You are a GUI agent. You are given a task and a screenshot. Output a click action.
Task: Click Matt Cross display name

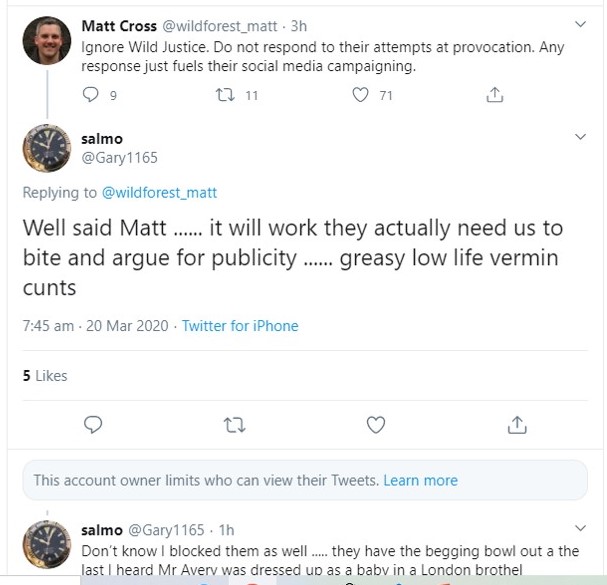[118, 26]
